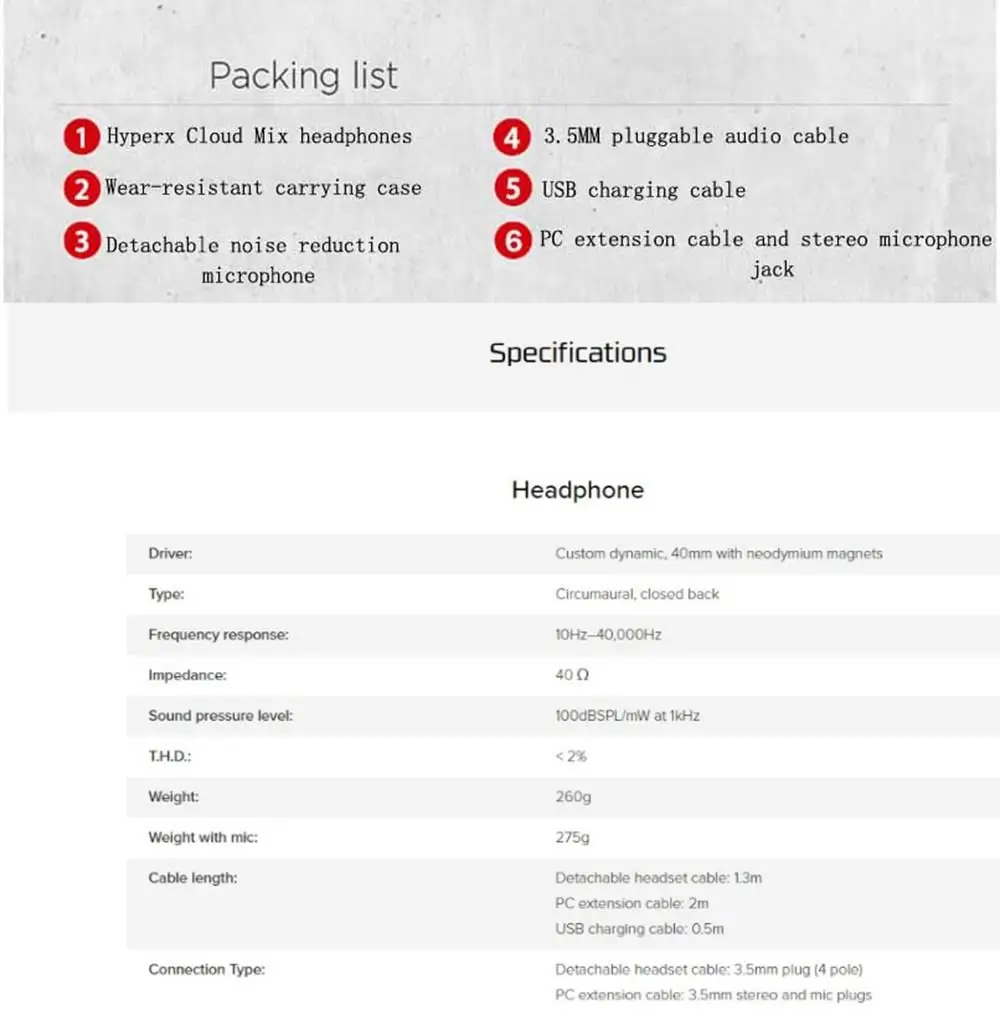The height and width of the screenshot is (1031, 1000).
Task: Click the red number 1 circle icon
Action: [x=82, y=137]
